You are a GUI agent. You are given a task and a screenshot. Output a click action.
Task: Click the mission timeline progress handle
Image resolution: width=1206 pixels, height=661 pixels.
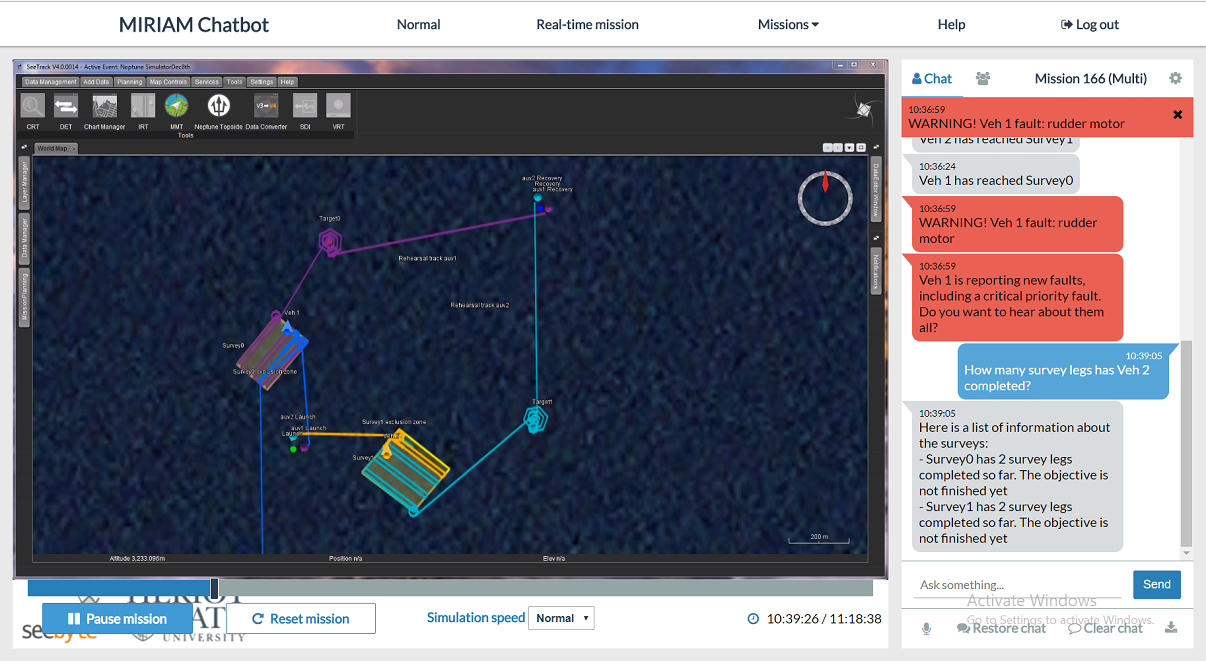click(214, 589)
